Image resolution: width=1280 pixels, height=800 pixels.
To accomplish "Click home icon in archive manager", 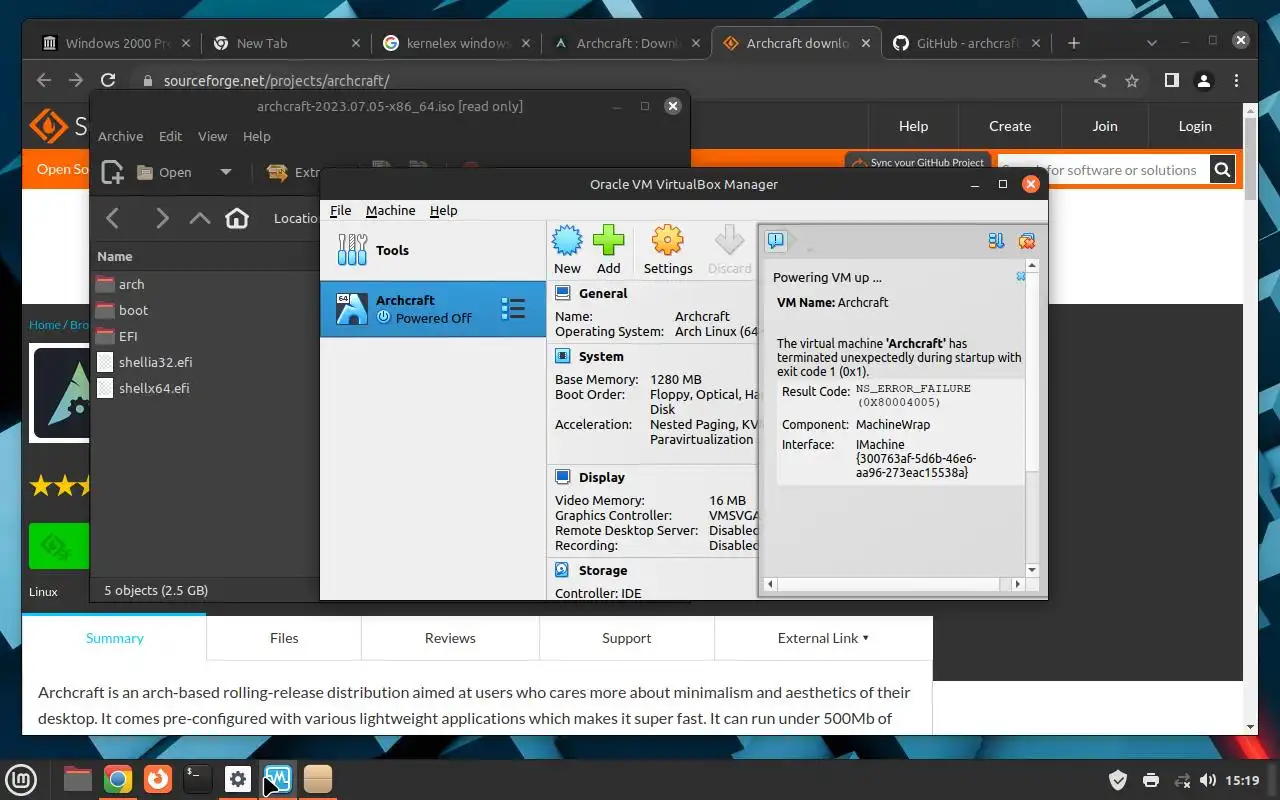I will click(x=237, y=218).
